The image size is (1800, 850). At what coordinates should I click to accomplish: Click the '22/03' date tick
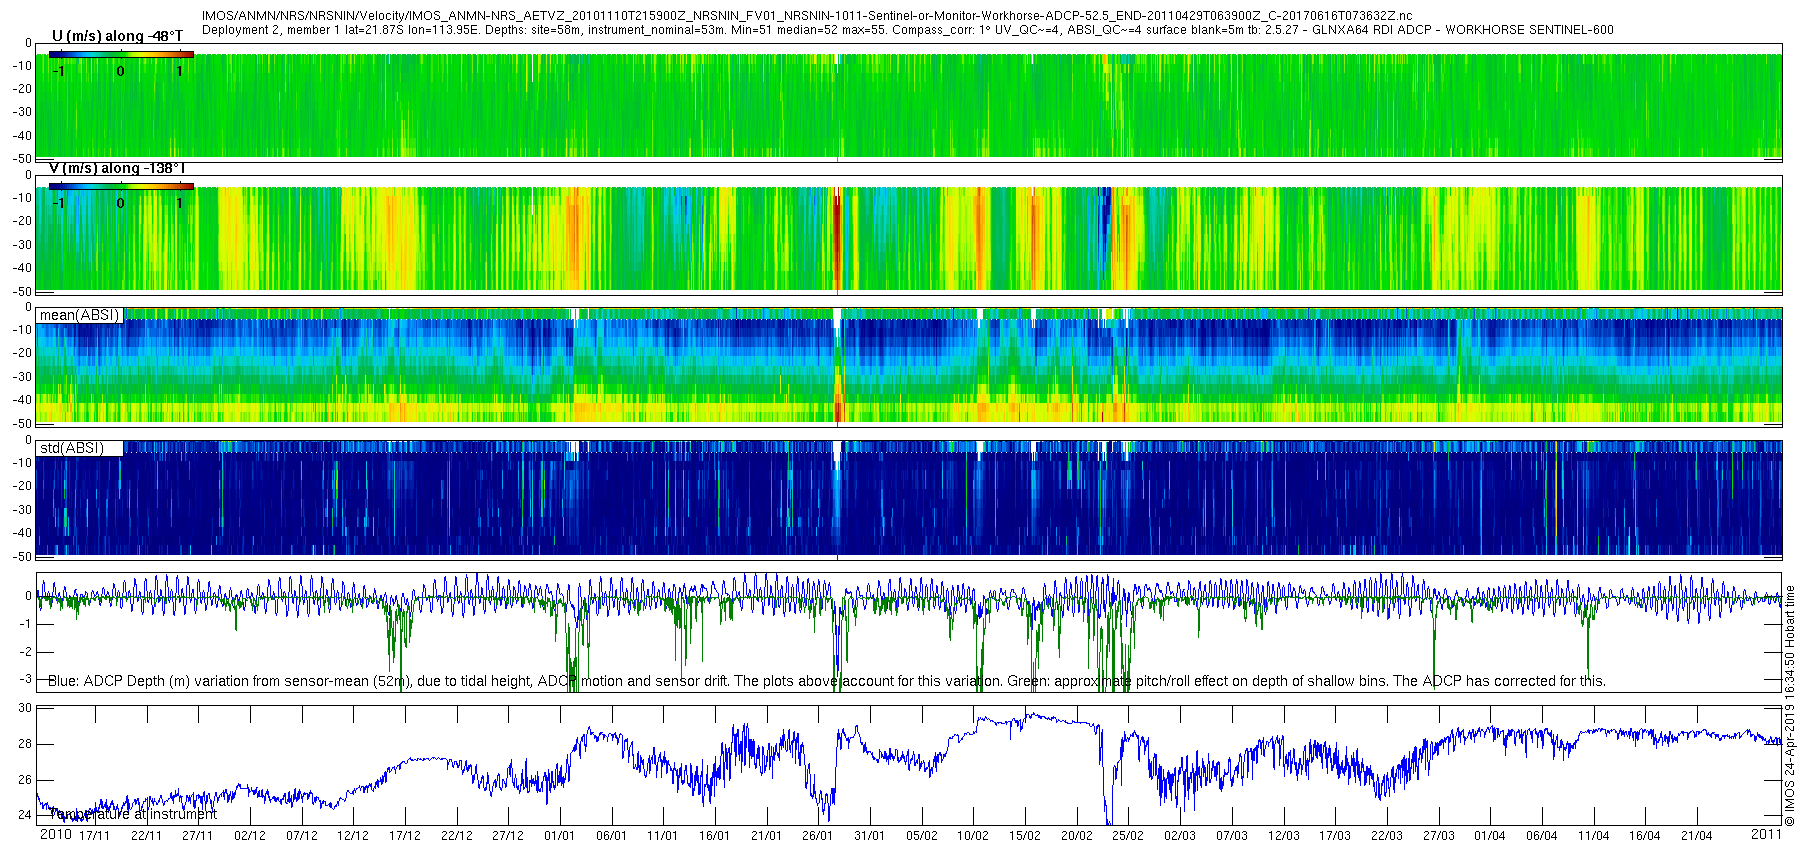(1387, 836)
